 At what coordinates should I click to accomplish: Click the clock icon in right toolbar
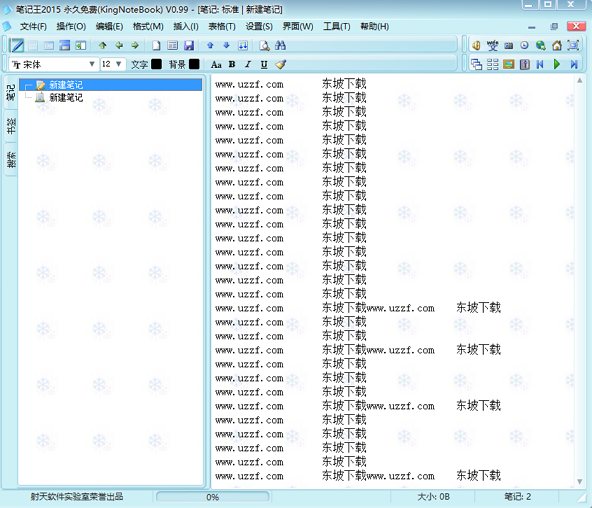pos(524,45)
